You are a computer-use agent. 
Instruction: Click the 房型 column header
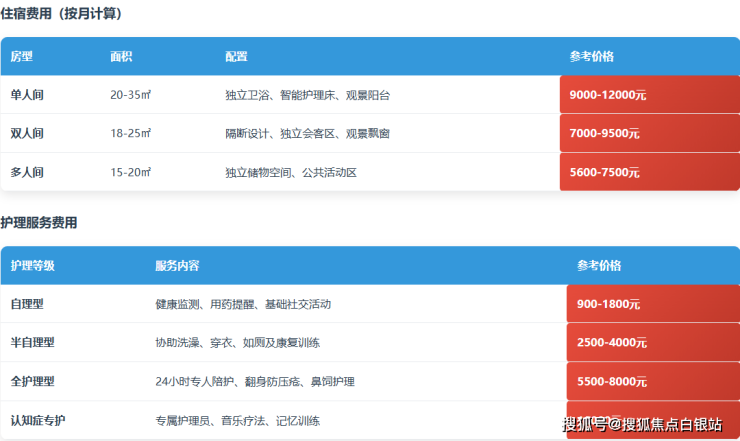coord(22,57)
